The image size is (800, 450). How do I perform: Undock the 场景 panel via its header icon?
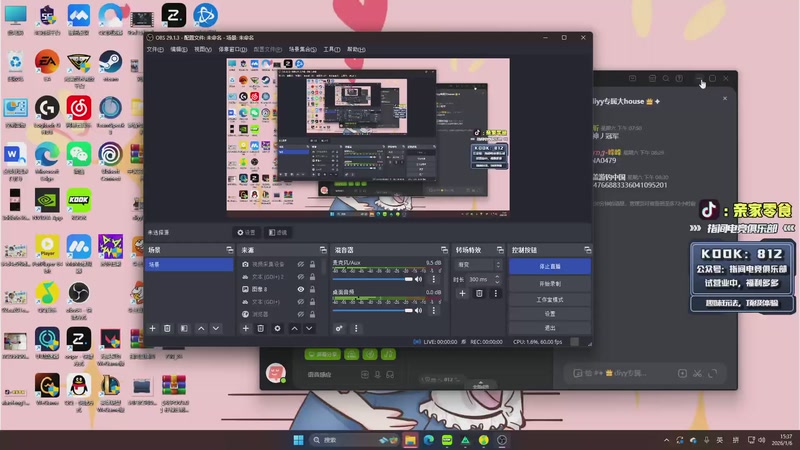(230, 250)
